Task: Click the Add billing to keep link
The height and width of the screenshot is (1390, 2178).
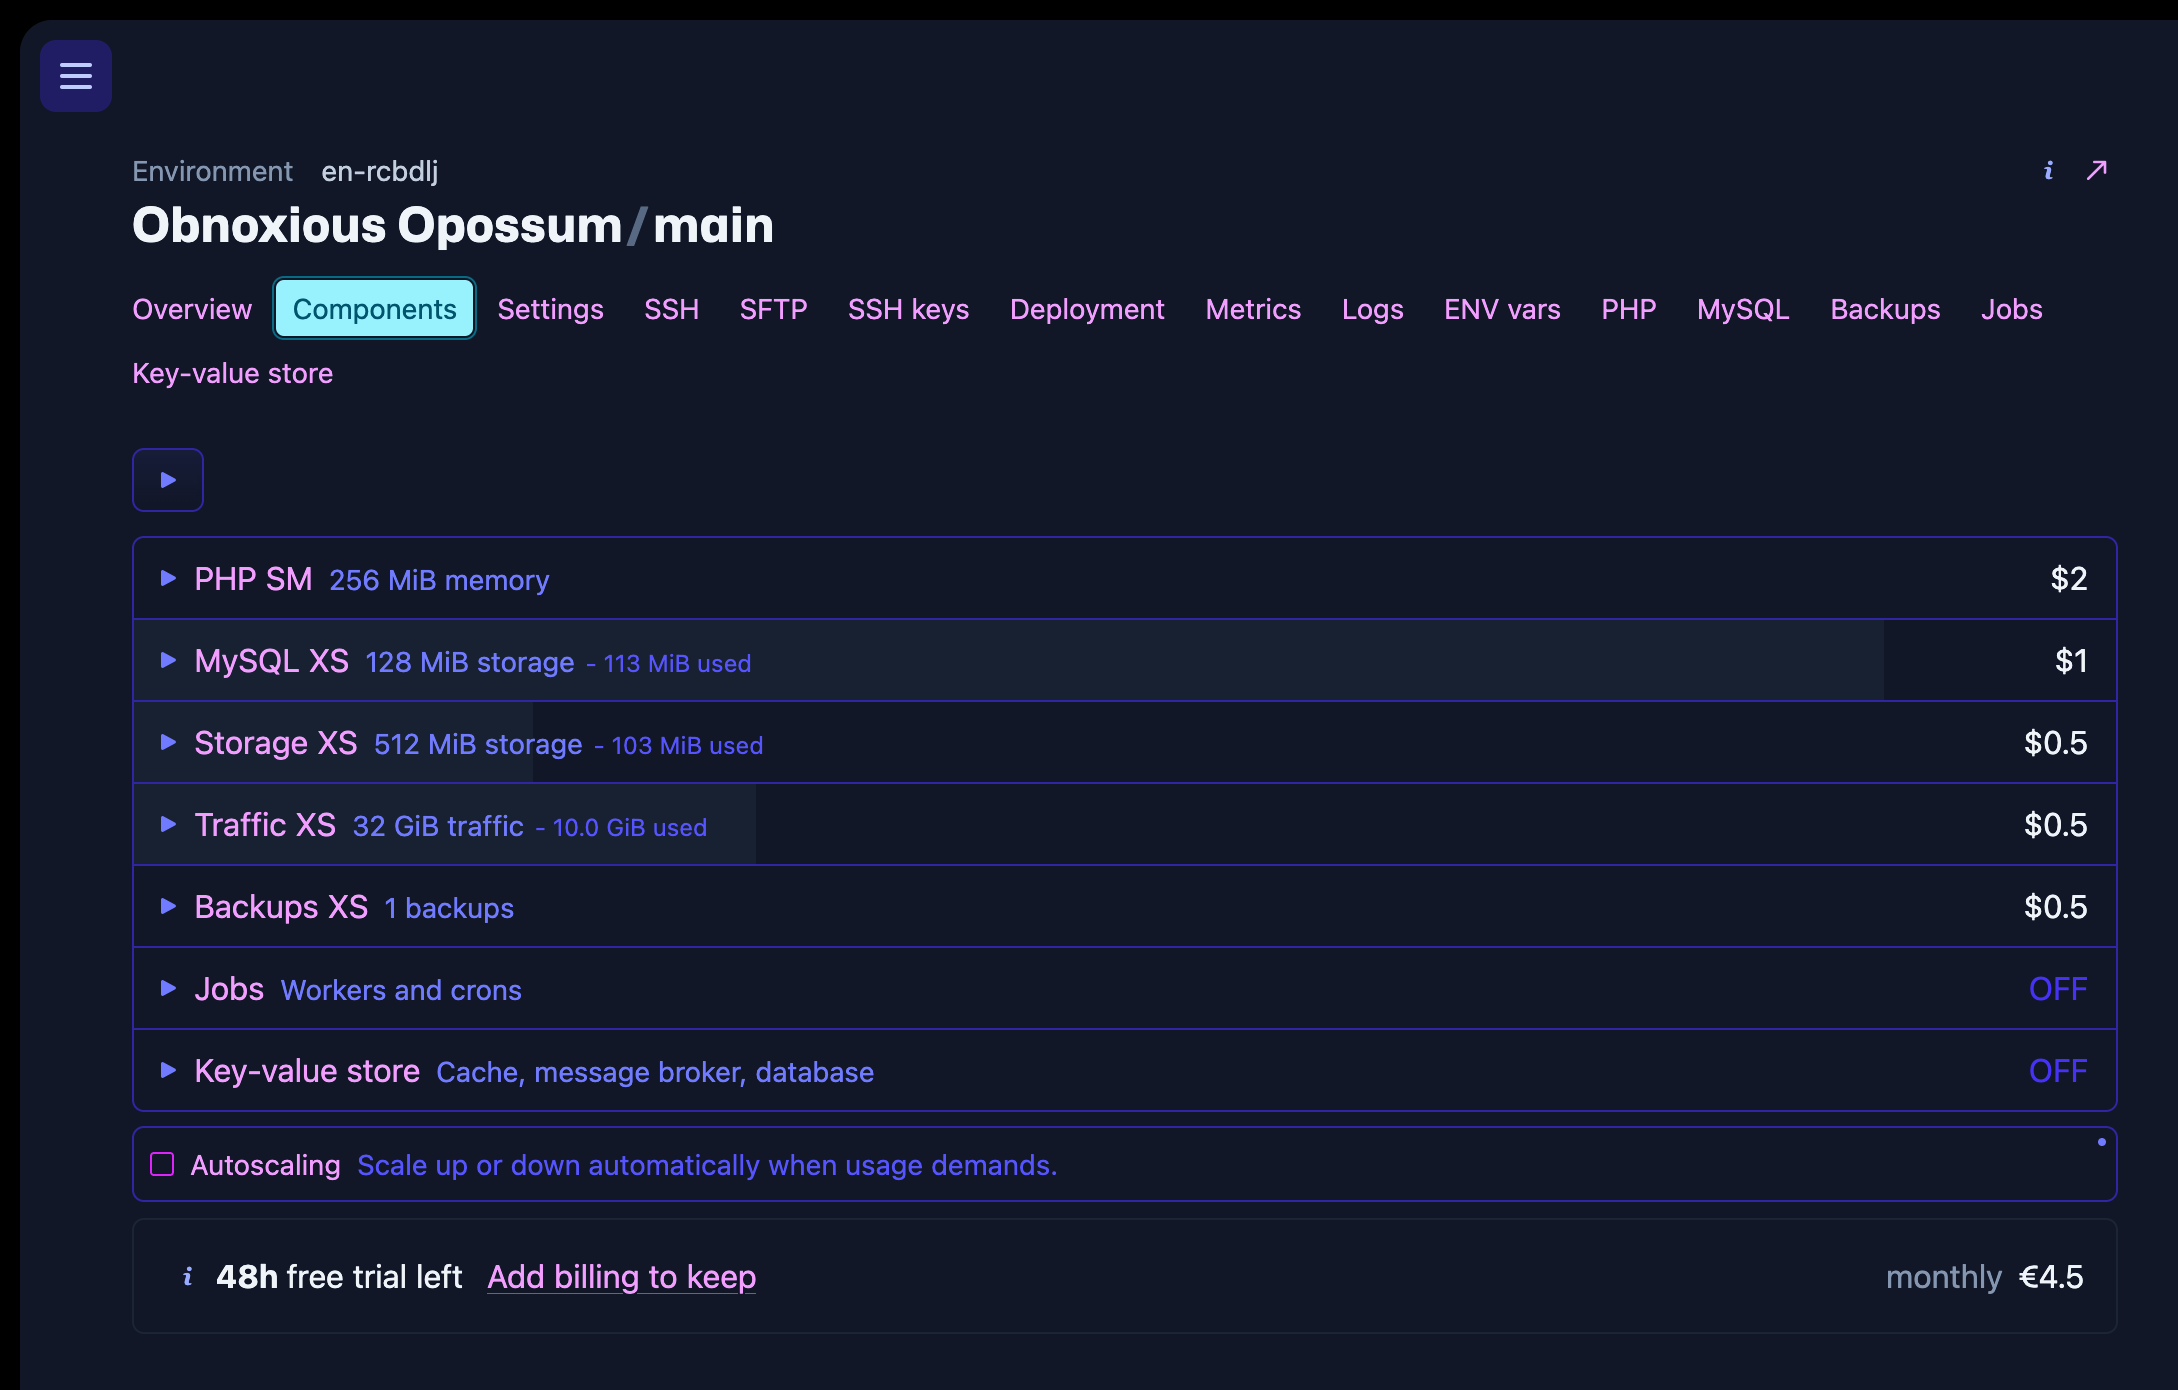Action: pos(621,1276)
